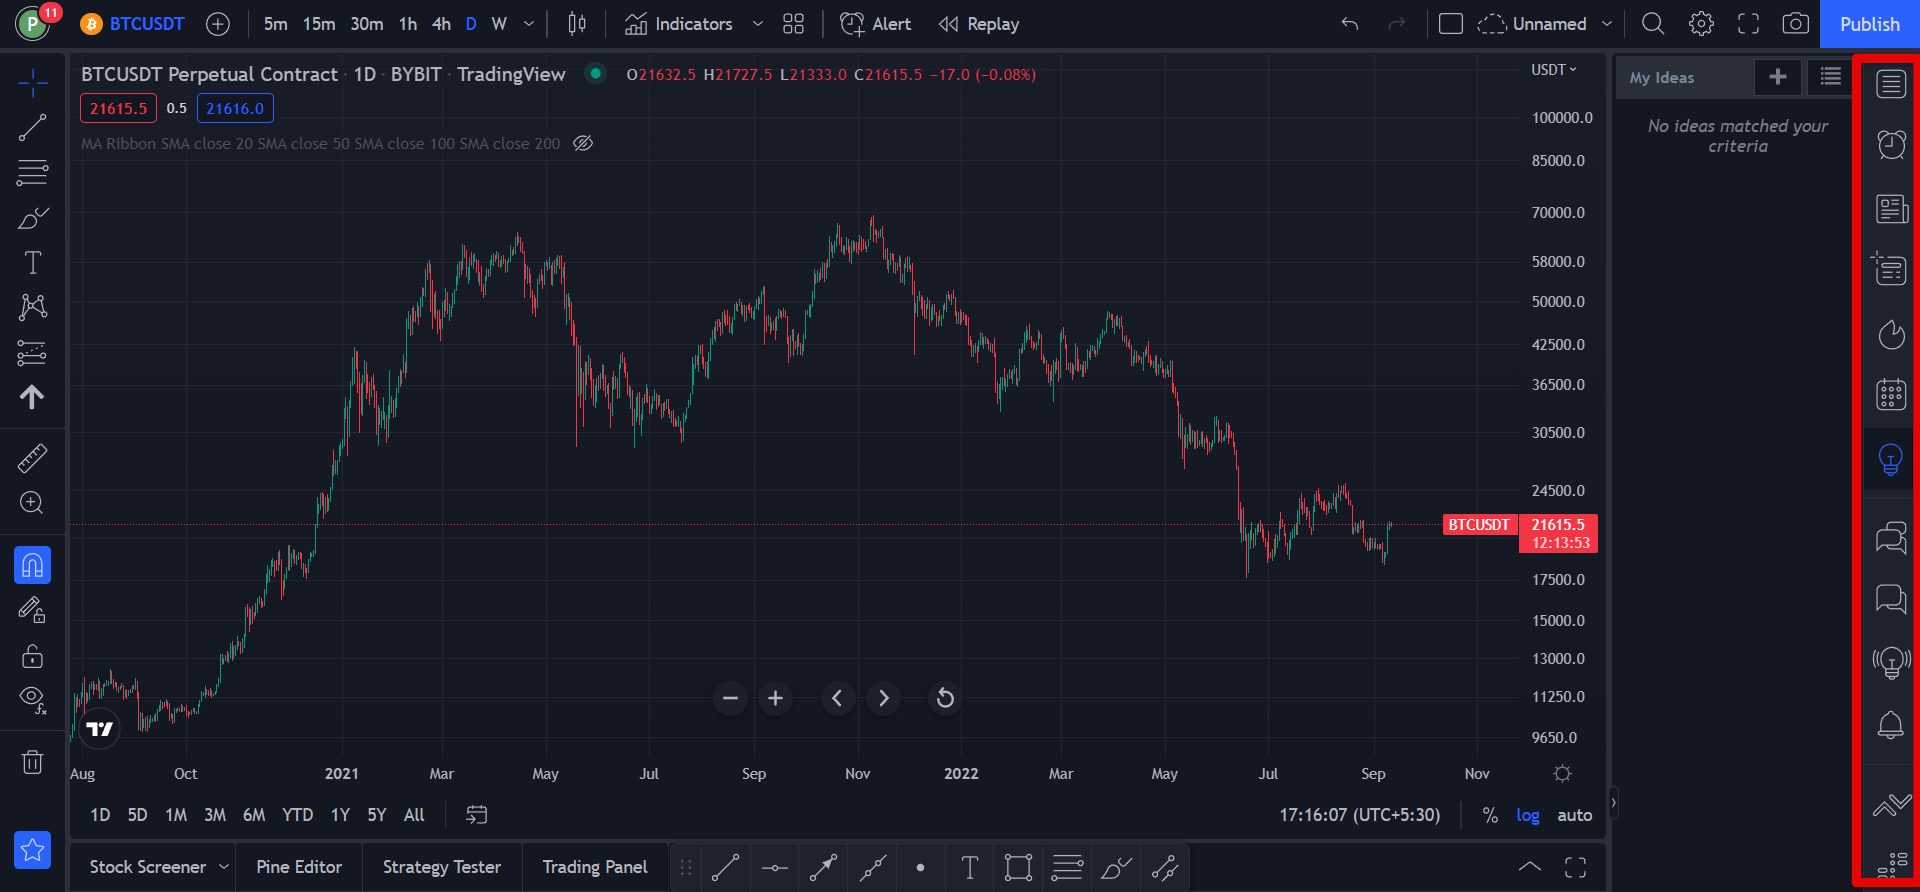Toggle lock all drawing tools
The image size is (1920, 892).
[32, 655]
